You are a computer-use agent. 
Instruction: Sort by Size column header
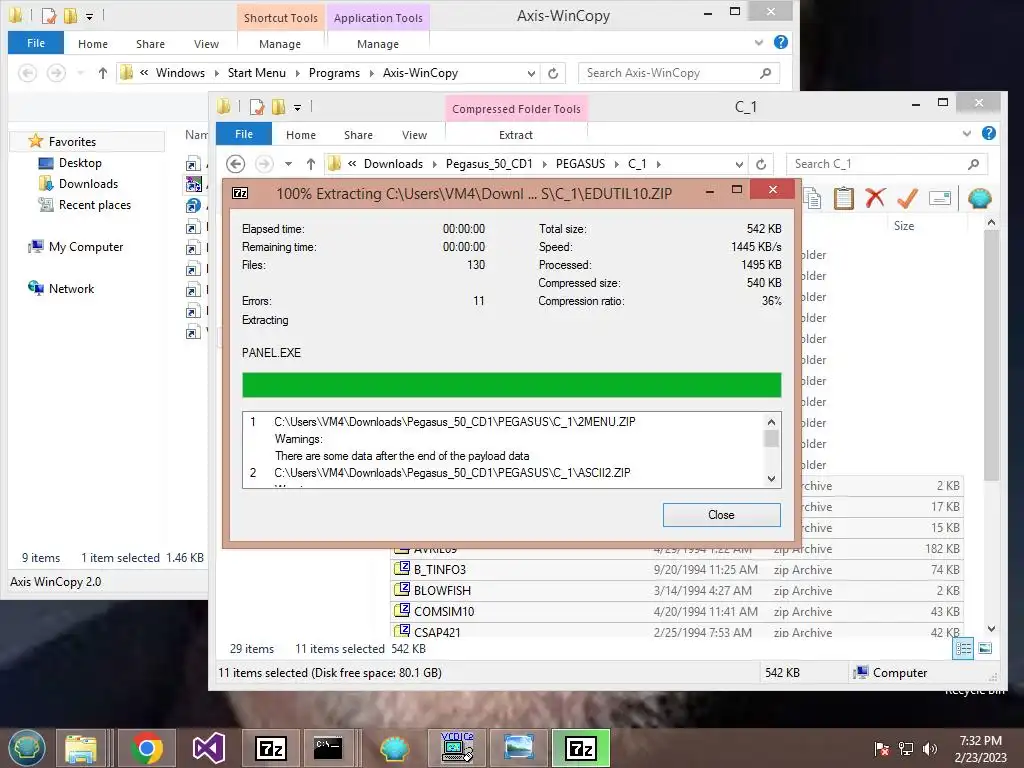(x=904, y=226)
